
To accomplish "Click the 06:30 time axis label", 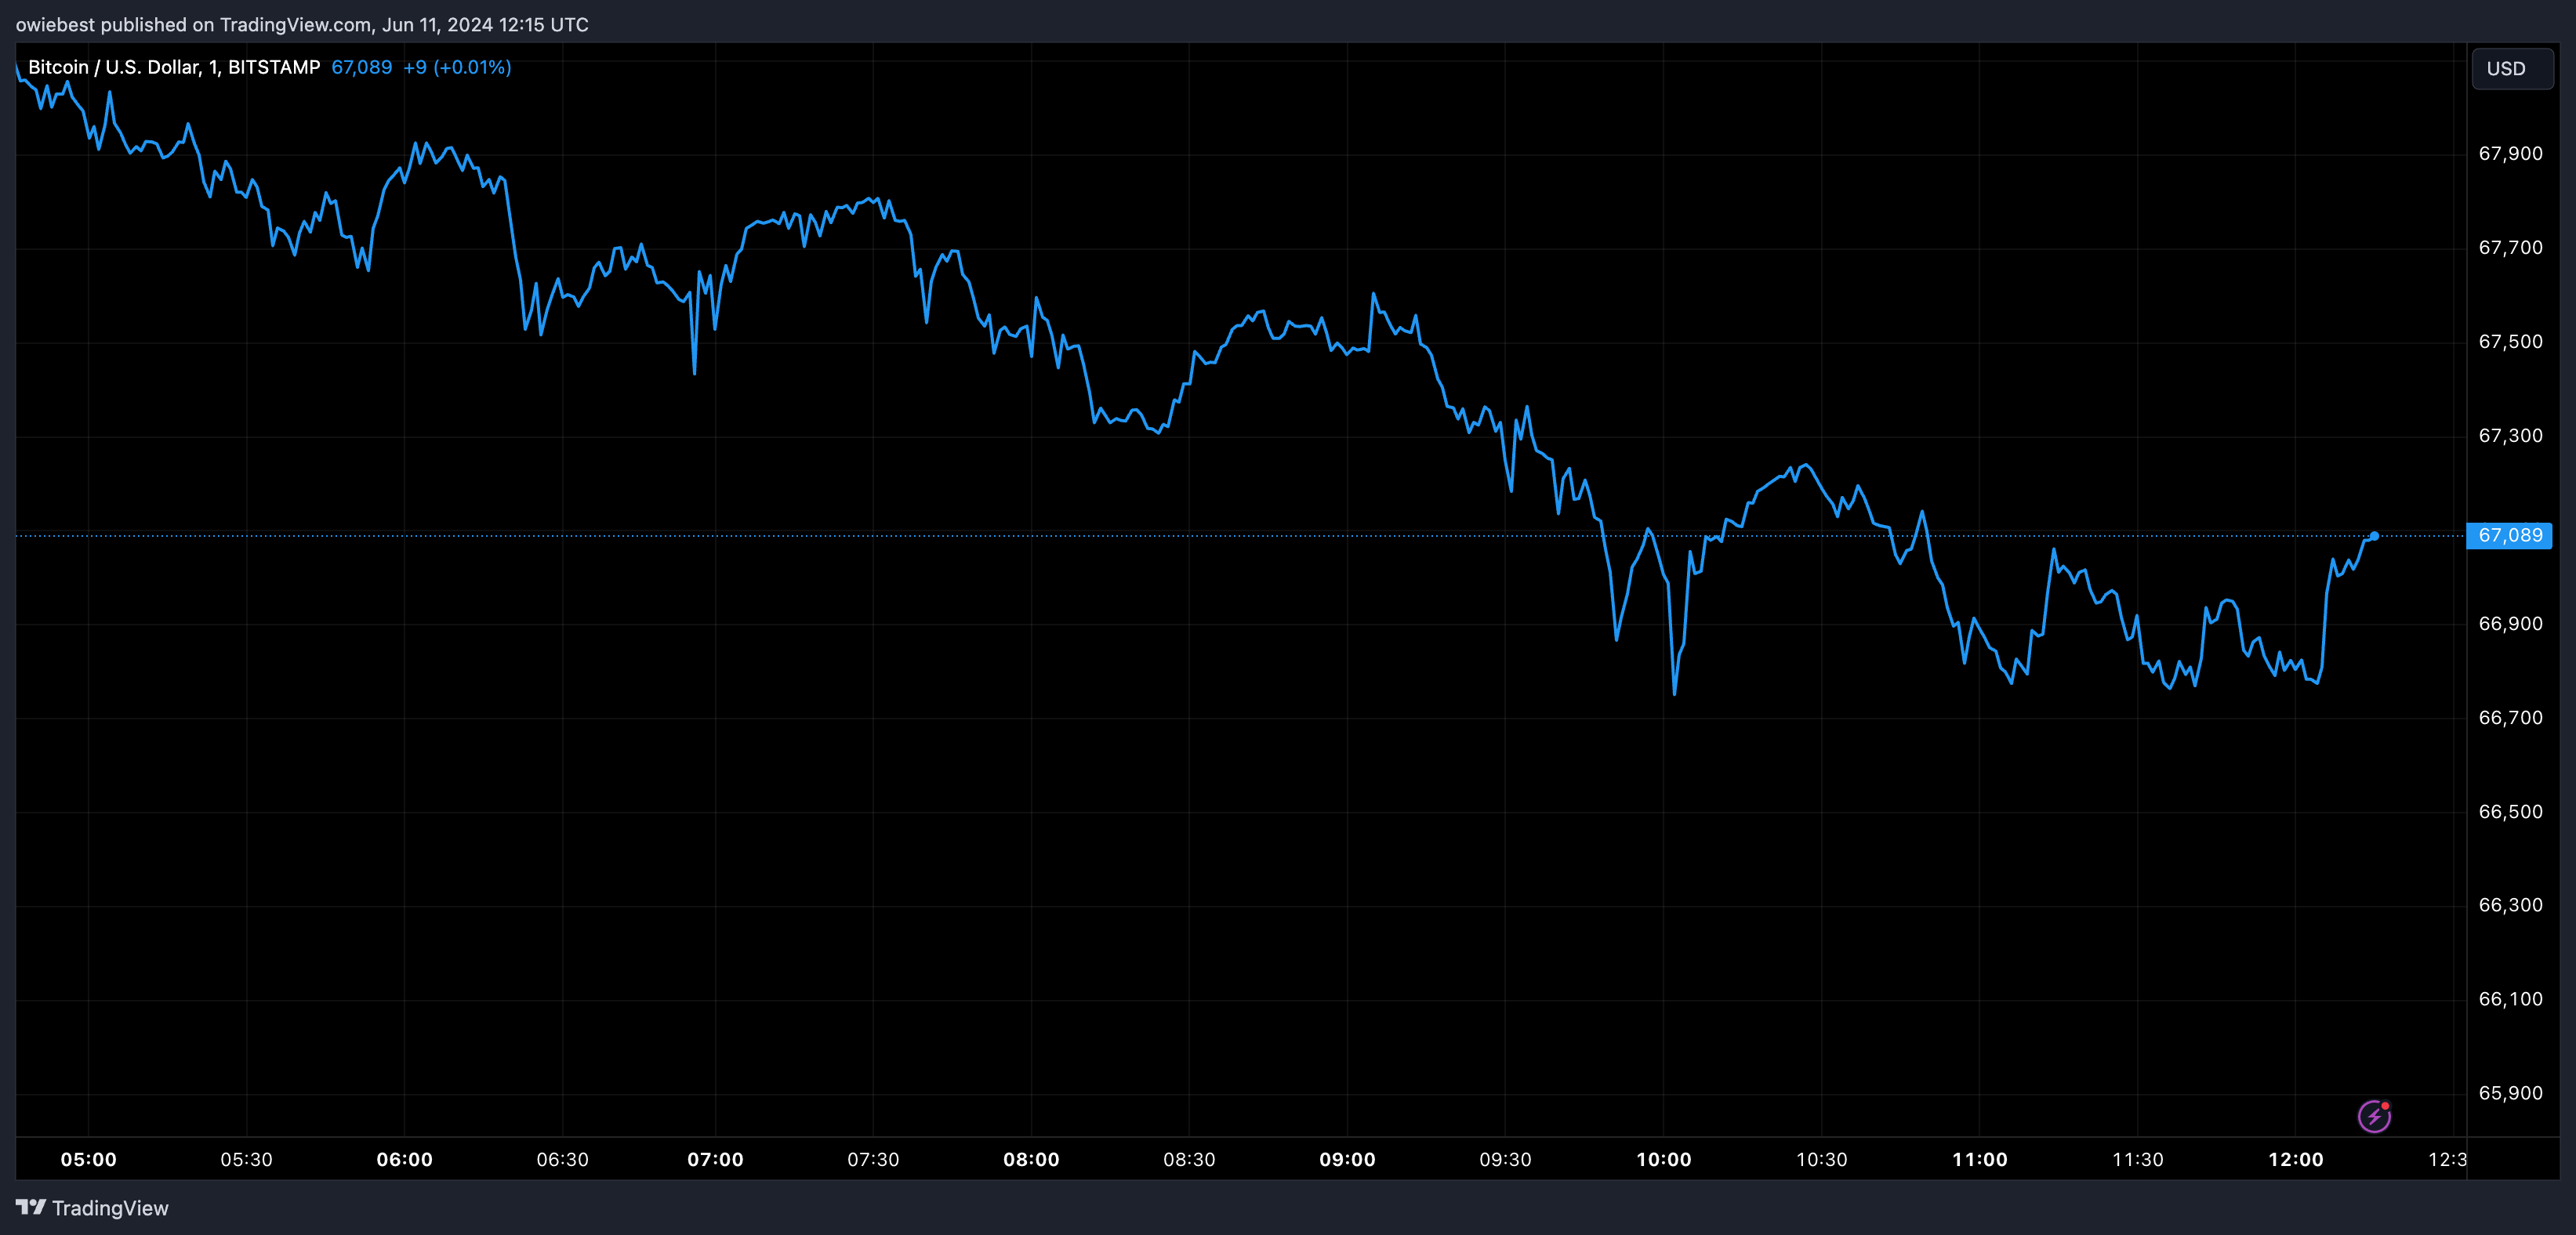I will (x=562, y=1159).
